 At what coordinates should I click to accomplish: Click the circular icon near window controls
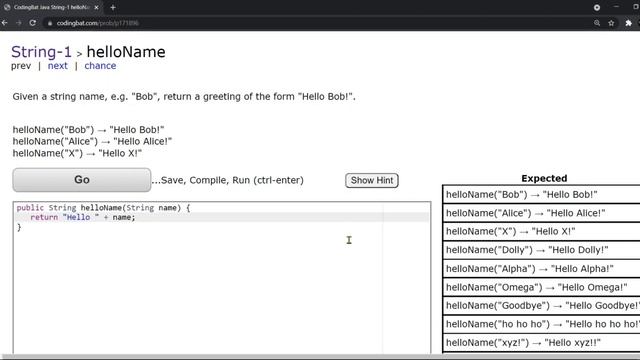(x=597, y=7)
